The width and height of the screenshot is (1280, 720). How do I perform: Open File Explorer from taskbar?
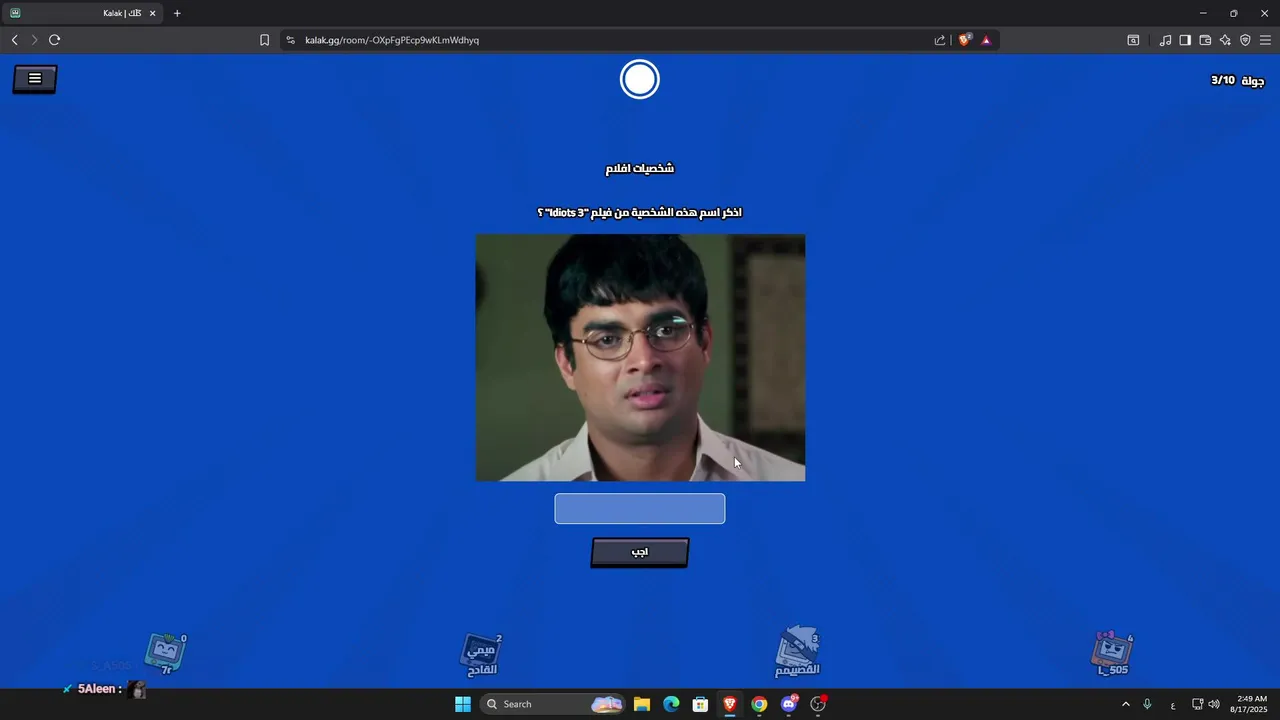click(x=642, y=704)
